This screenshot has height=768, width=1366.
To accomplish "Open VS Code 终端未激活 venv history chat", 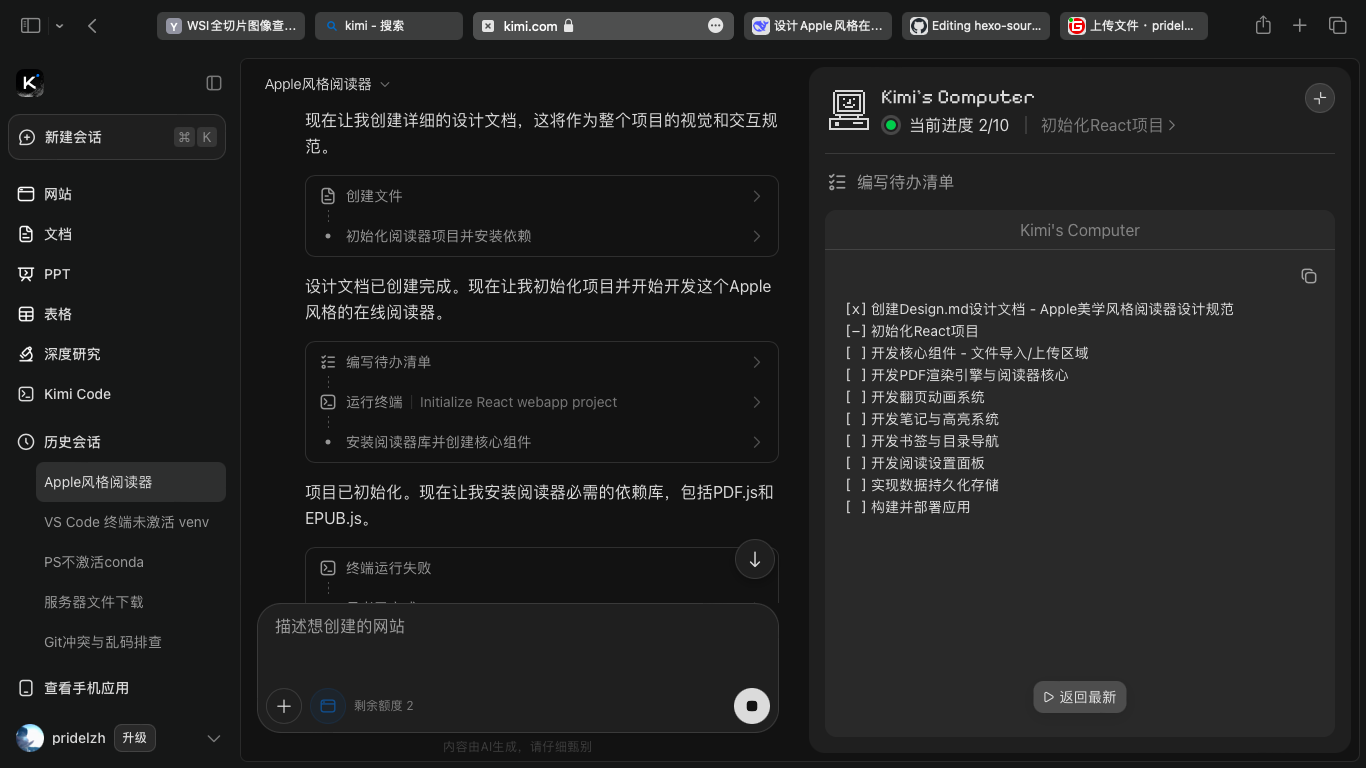I will tap(126, 522).
